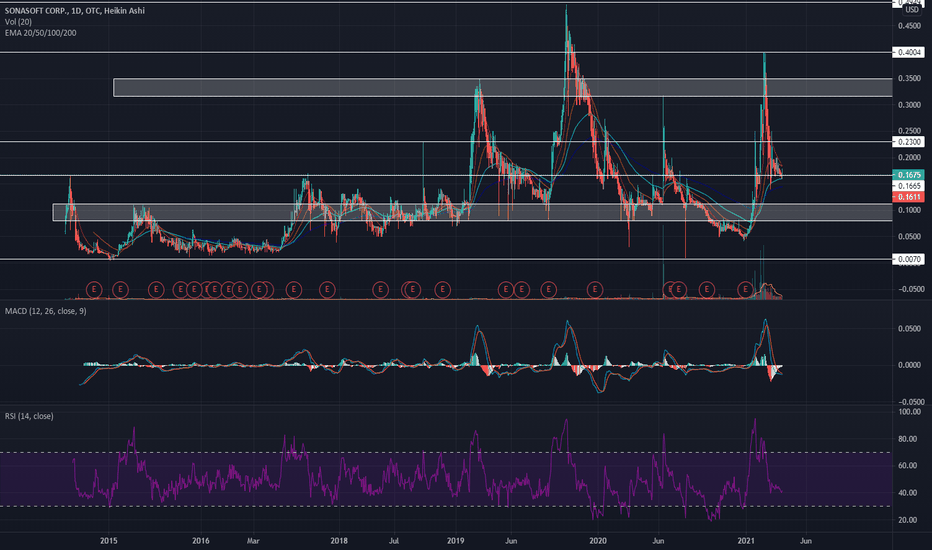
Task: Click the 40.00 value on RSI scale
Action: point(909,493)
